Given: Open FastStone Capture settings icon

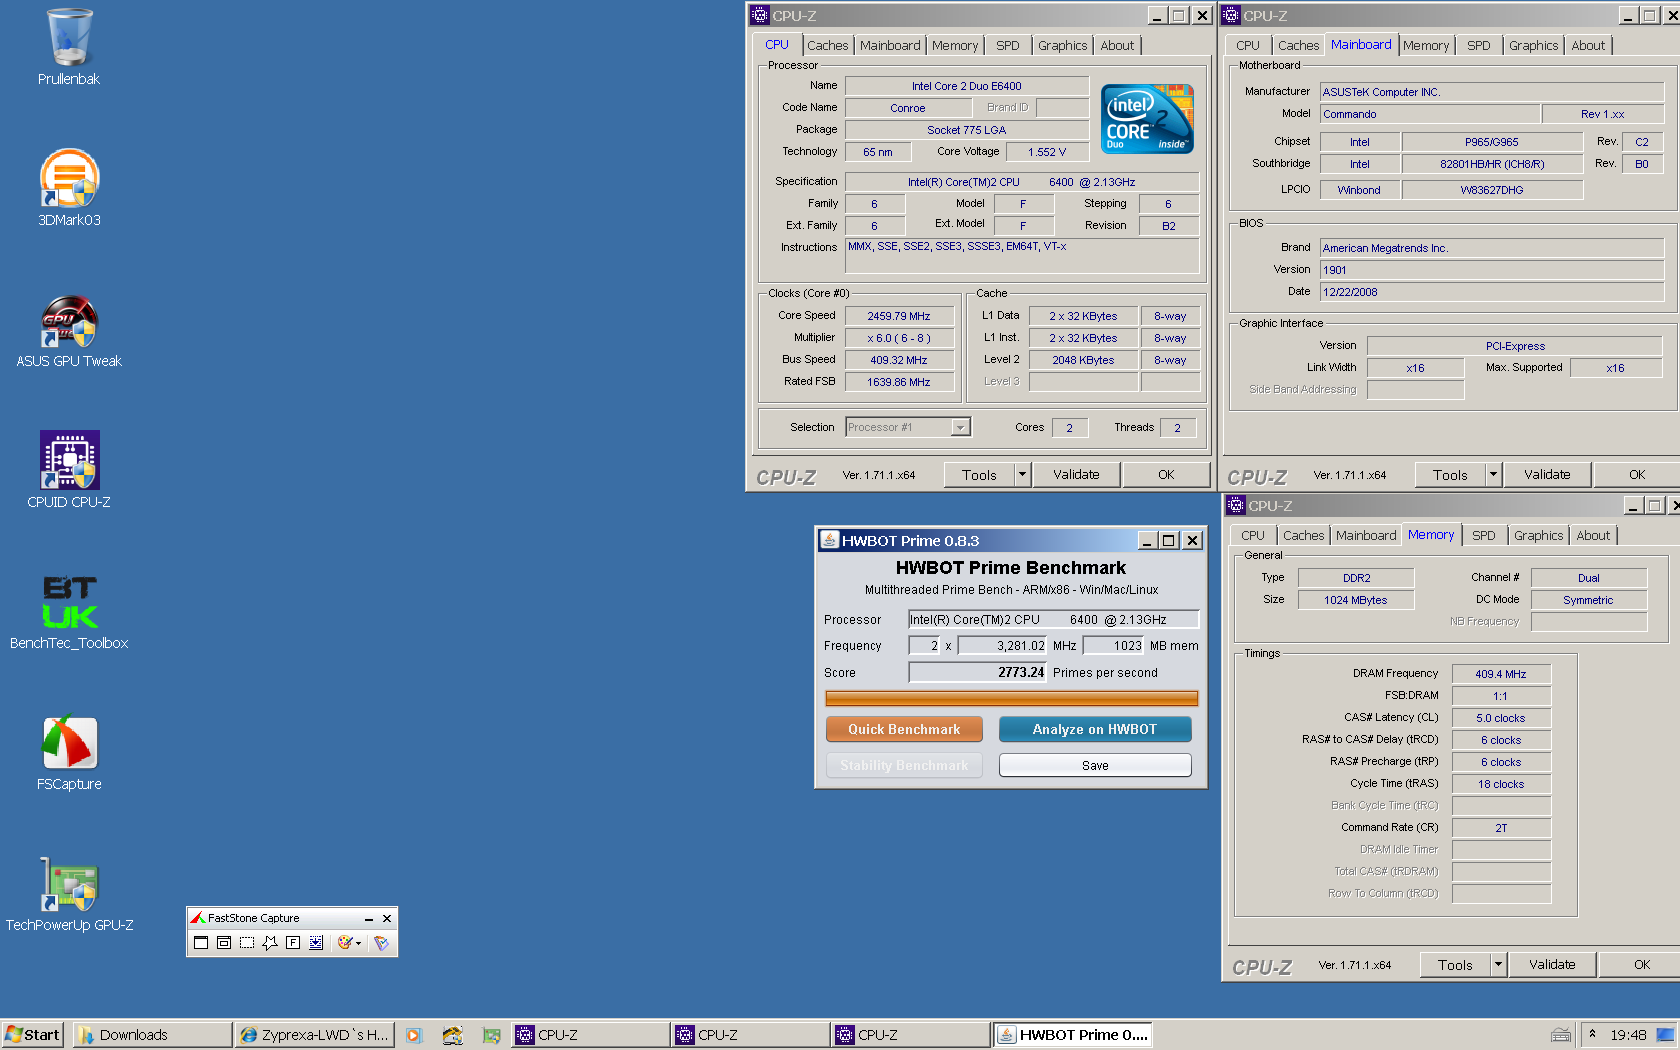Looking at the screenshot, I should pos(381,942).
